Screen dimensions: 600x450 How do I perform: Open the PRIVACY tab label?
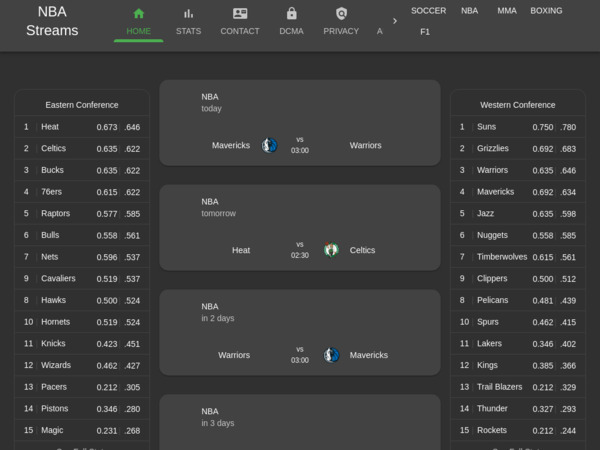[341, 31]
